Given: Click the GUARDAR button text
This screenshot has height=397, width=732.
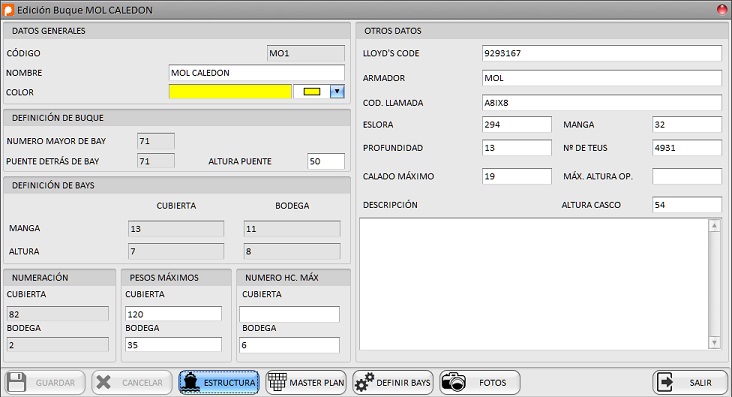Looking at the screenshot, I should coord(55,383).
